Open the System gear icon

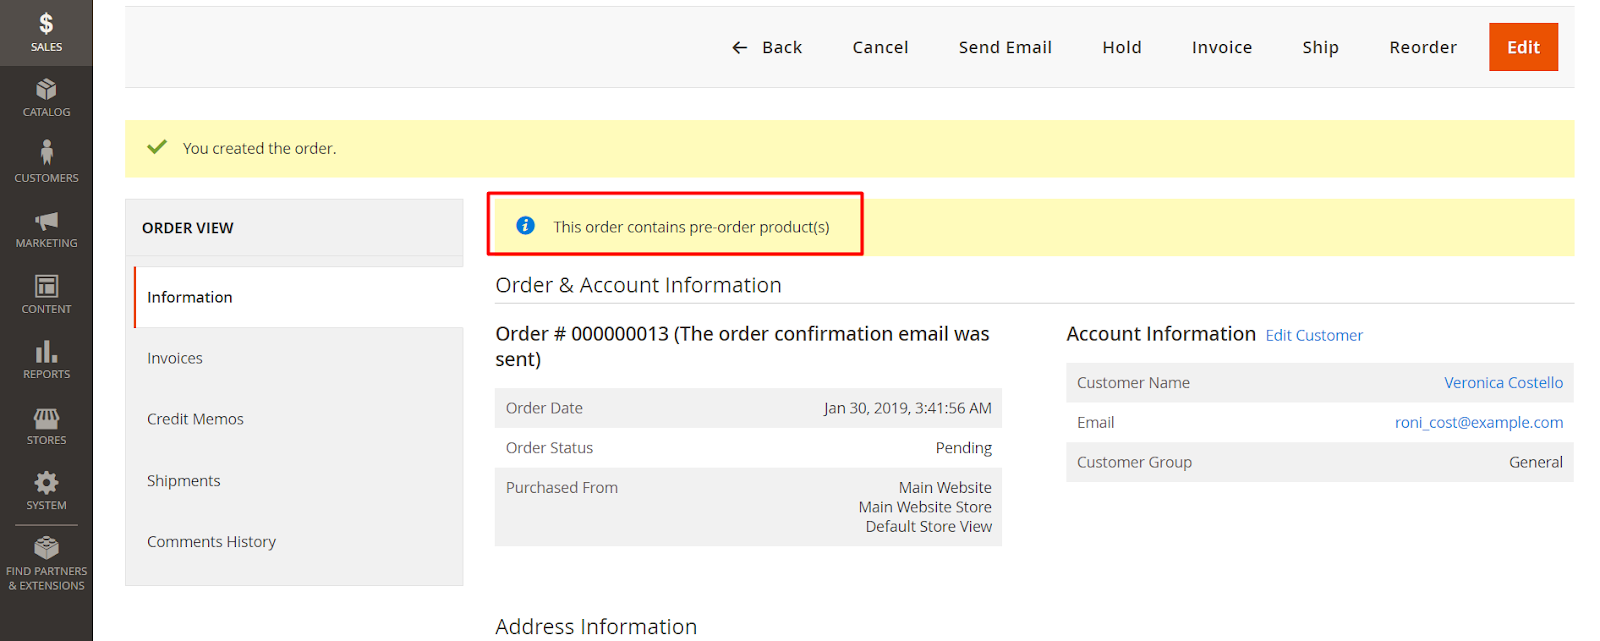[x=46, y=483]
